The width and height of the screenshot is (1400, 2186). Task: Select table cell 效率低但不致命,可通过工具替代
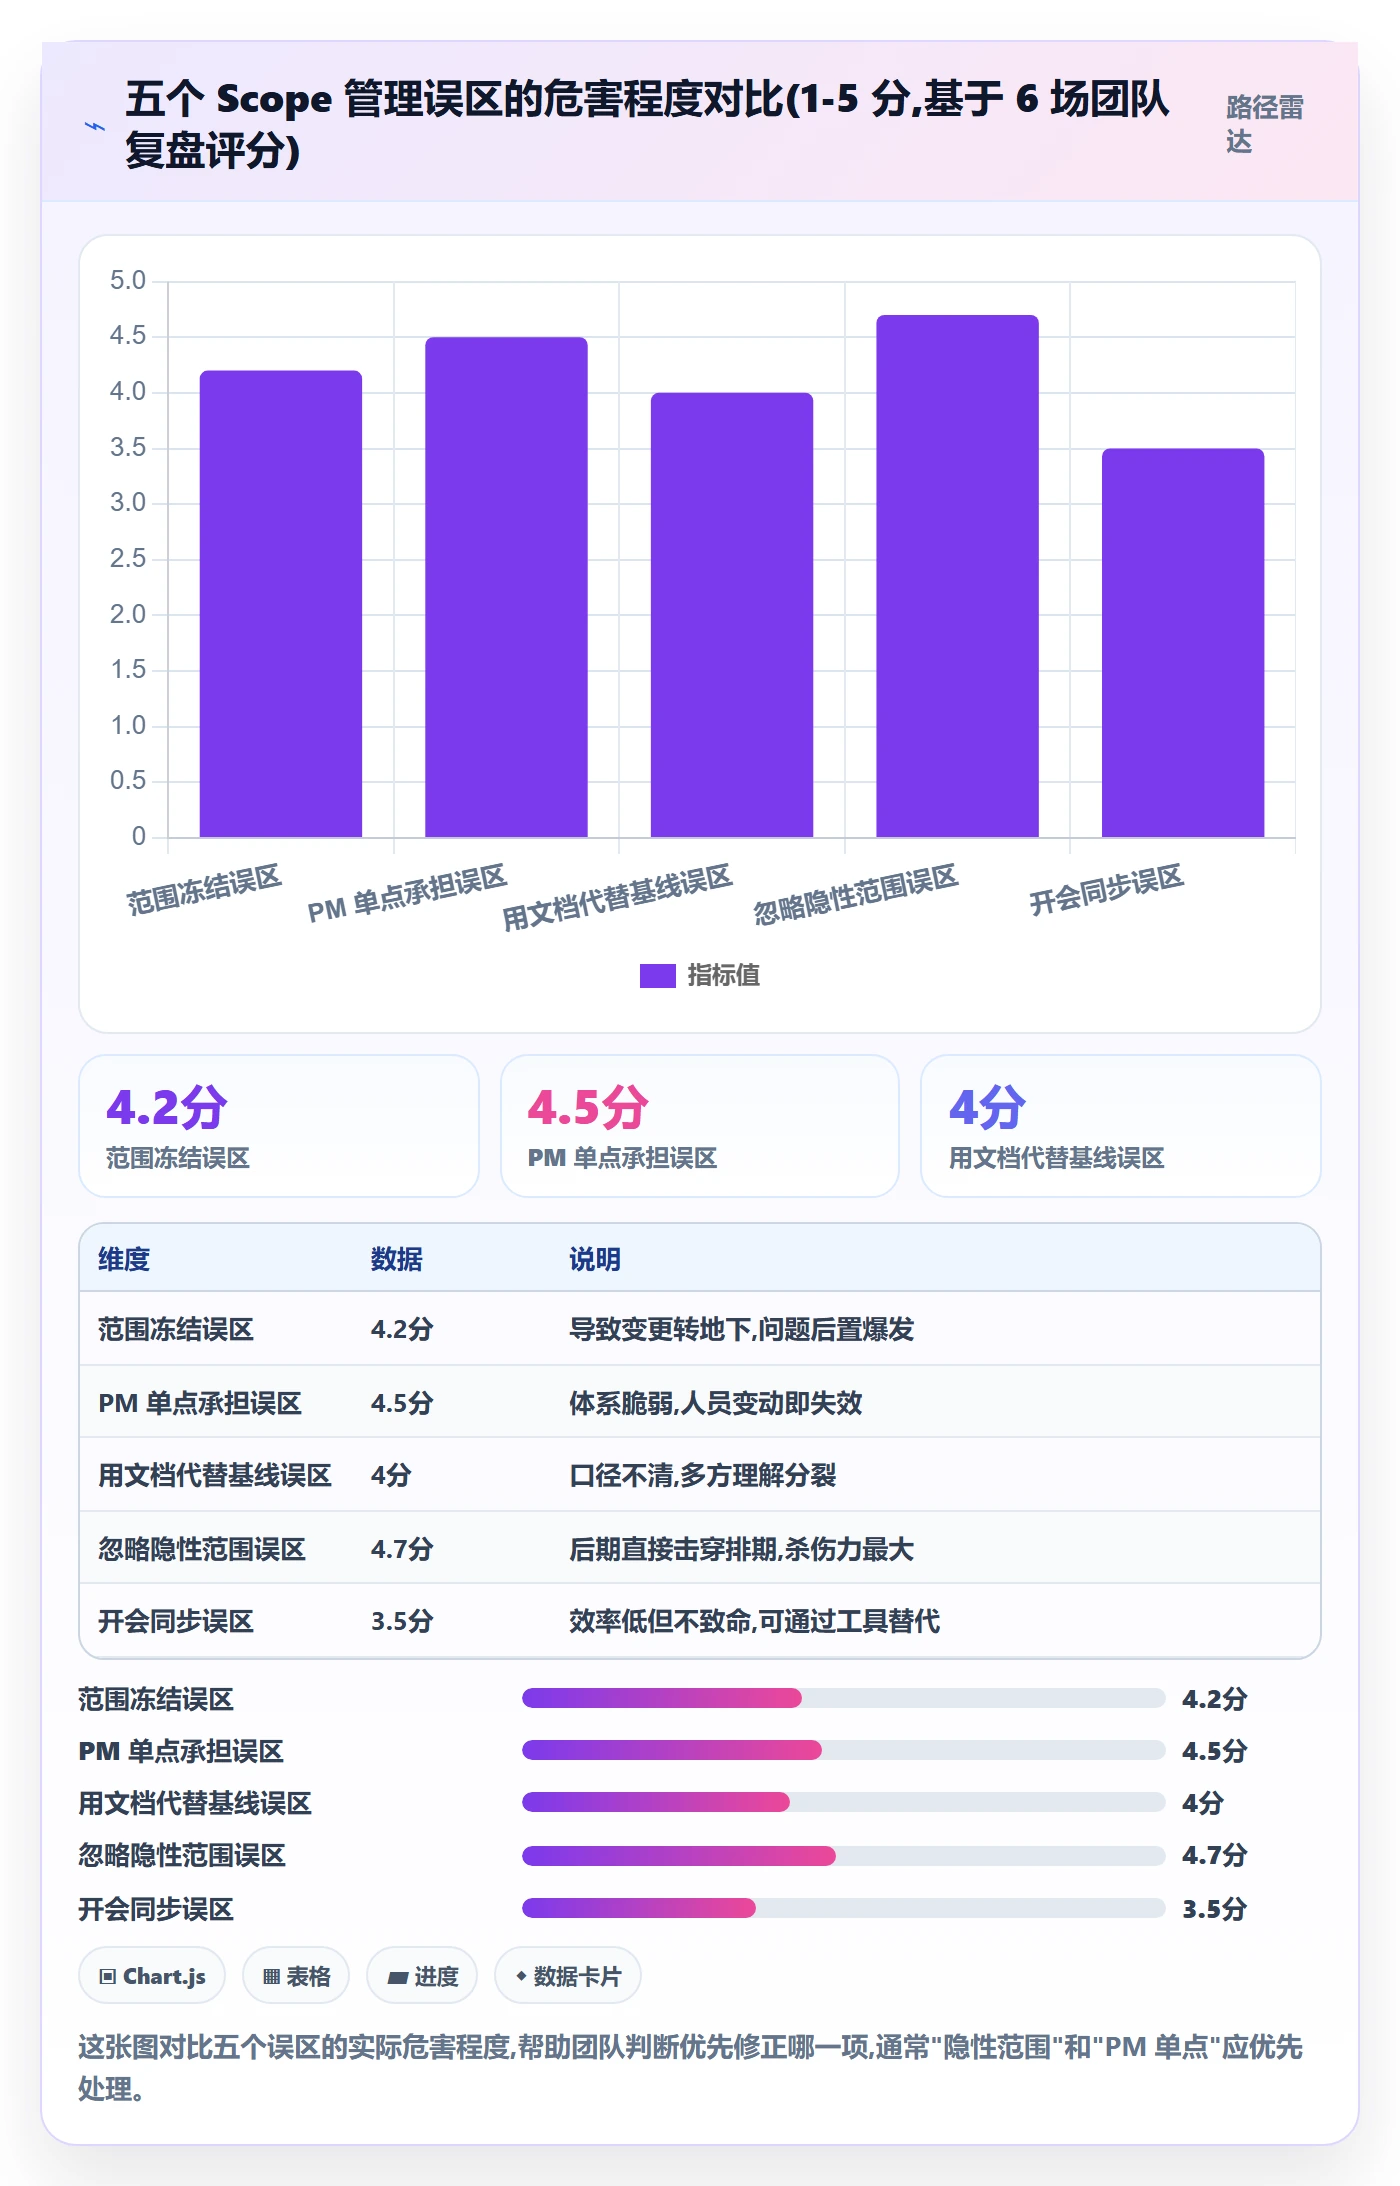755,1621
